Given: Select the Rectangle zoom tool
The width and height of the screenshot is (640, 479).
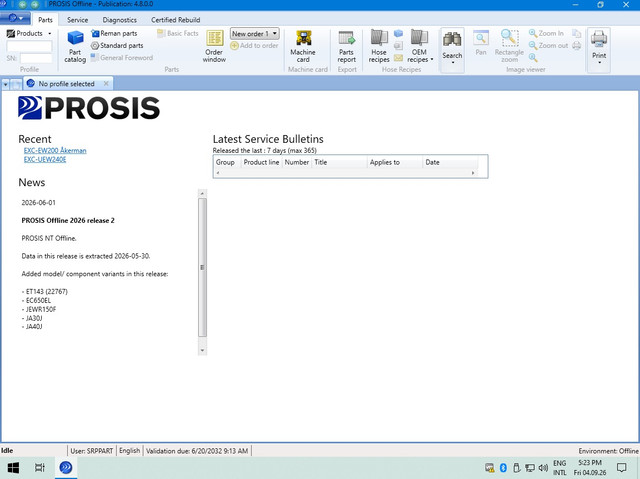Looking at the screenshot, I should [509, 47].
